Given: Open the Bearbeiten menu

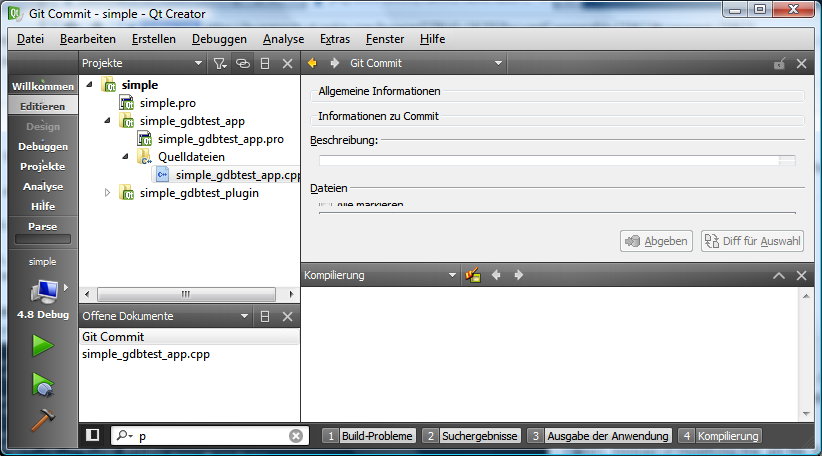Looking at the screenshot, I should 88,39.
